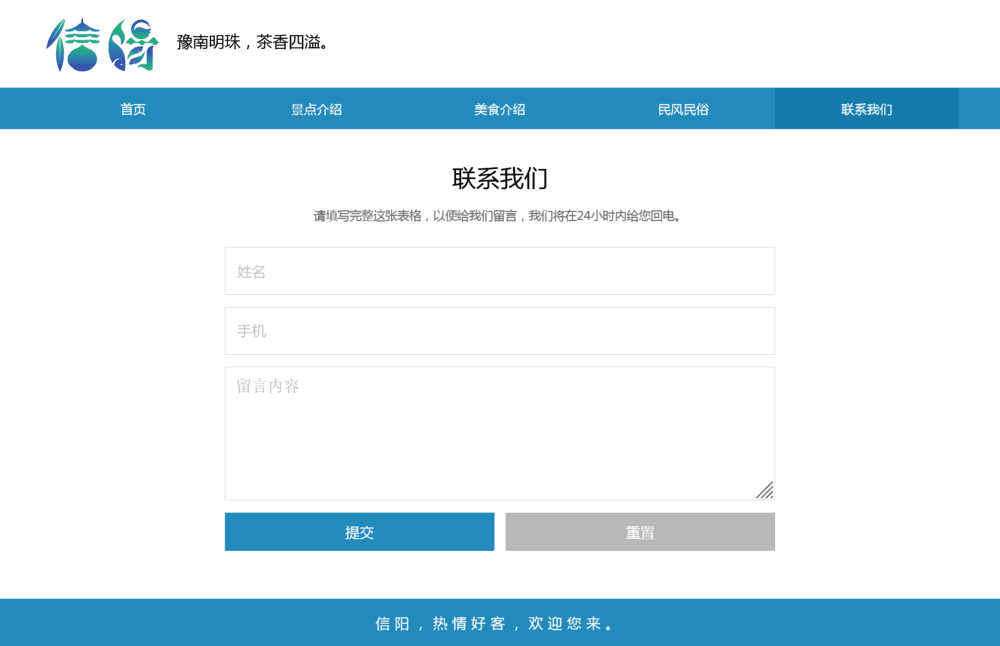Open the 民风民俗 navigation item
The width and height of the screenshot is (1000, 646).
pos(683,109)
